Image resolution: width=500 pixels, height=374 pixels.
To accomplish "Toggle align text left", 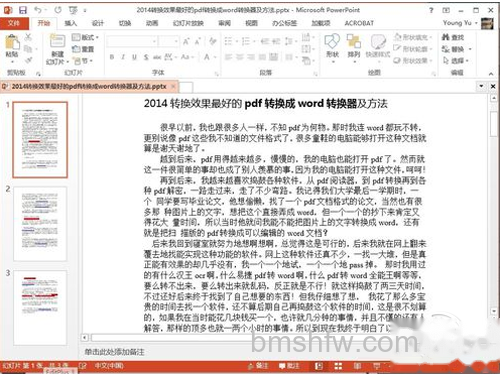I will click(x=228, y=57).
